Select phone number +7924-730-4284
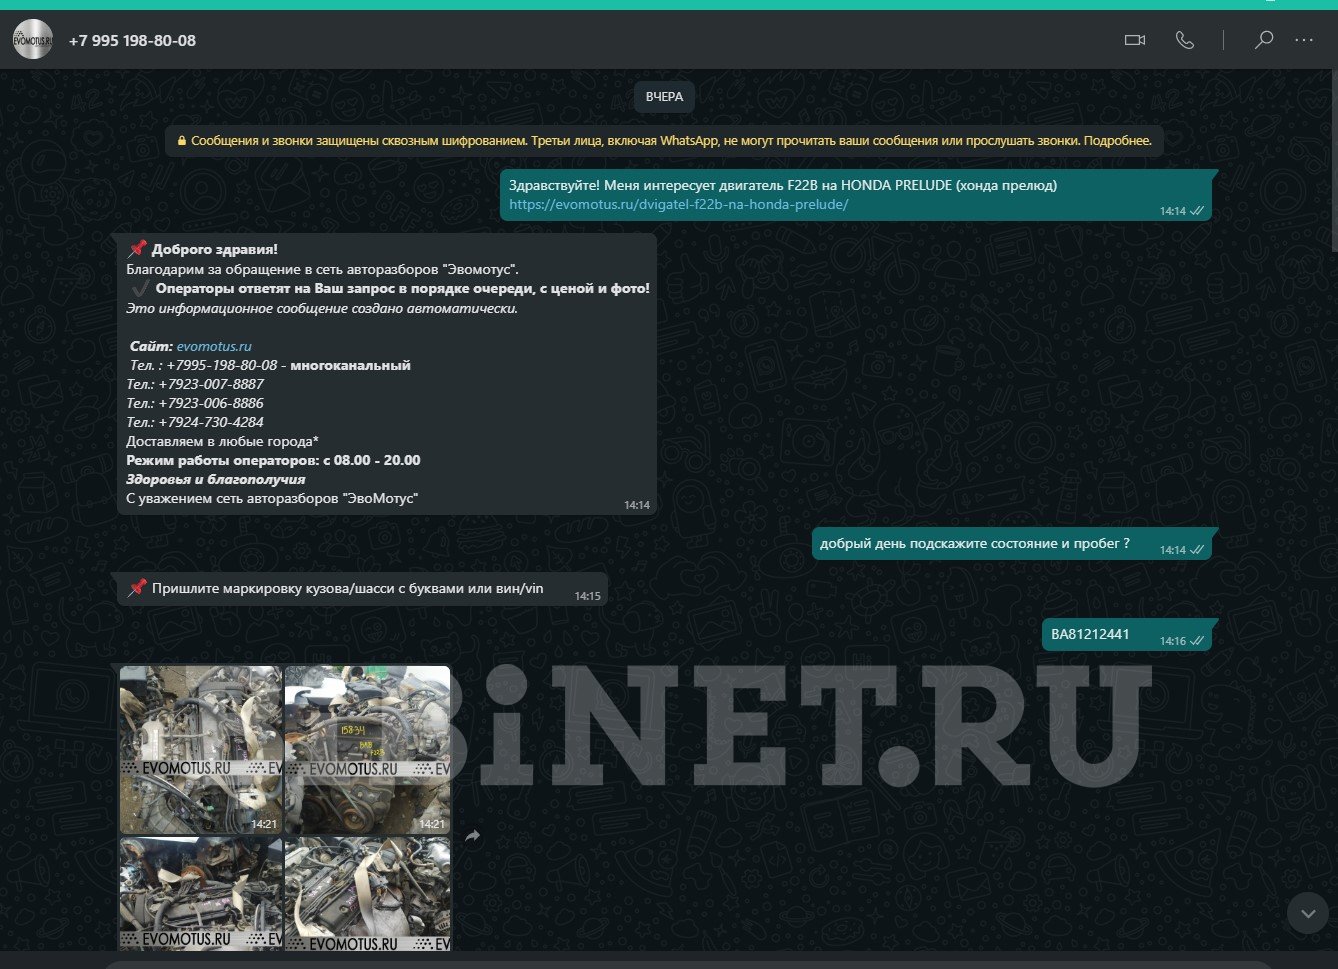This screenshot has height=969, width=1338. click(211, 422)
